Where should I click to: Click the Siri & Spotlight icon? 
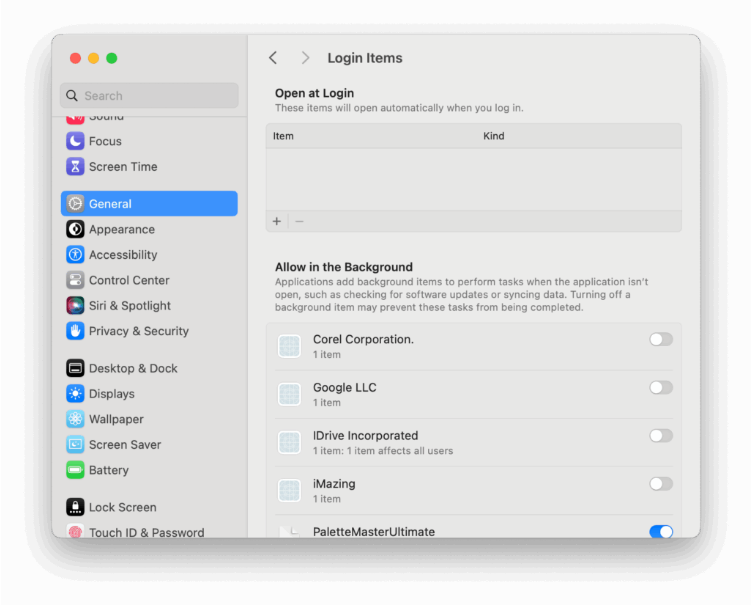(x=75, y=306)
